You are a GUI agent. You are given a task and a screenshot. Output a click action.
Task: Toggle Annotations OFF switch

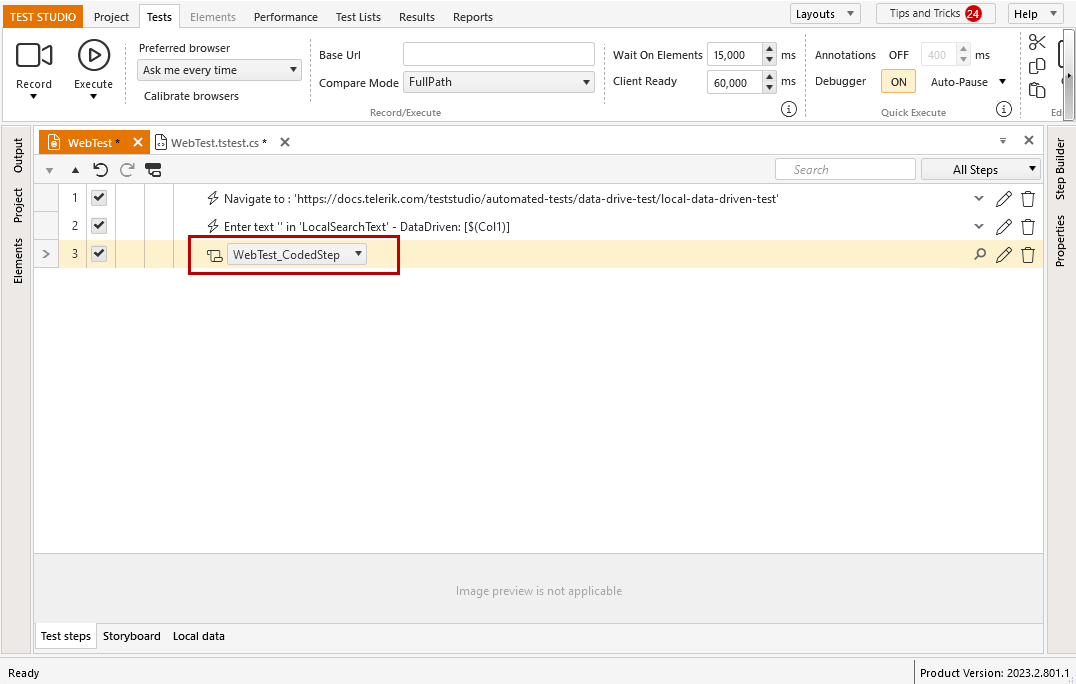click(x=898, y=55)
